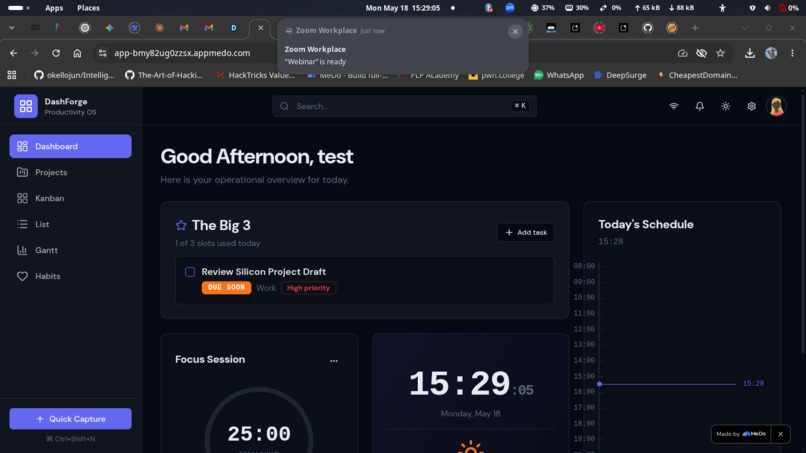Viewport: 806px width, 453px height.
Task: Open the browser profile avatar
Action: tap(771, 53)
